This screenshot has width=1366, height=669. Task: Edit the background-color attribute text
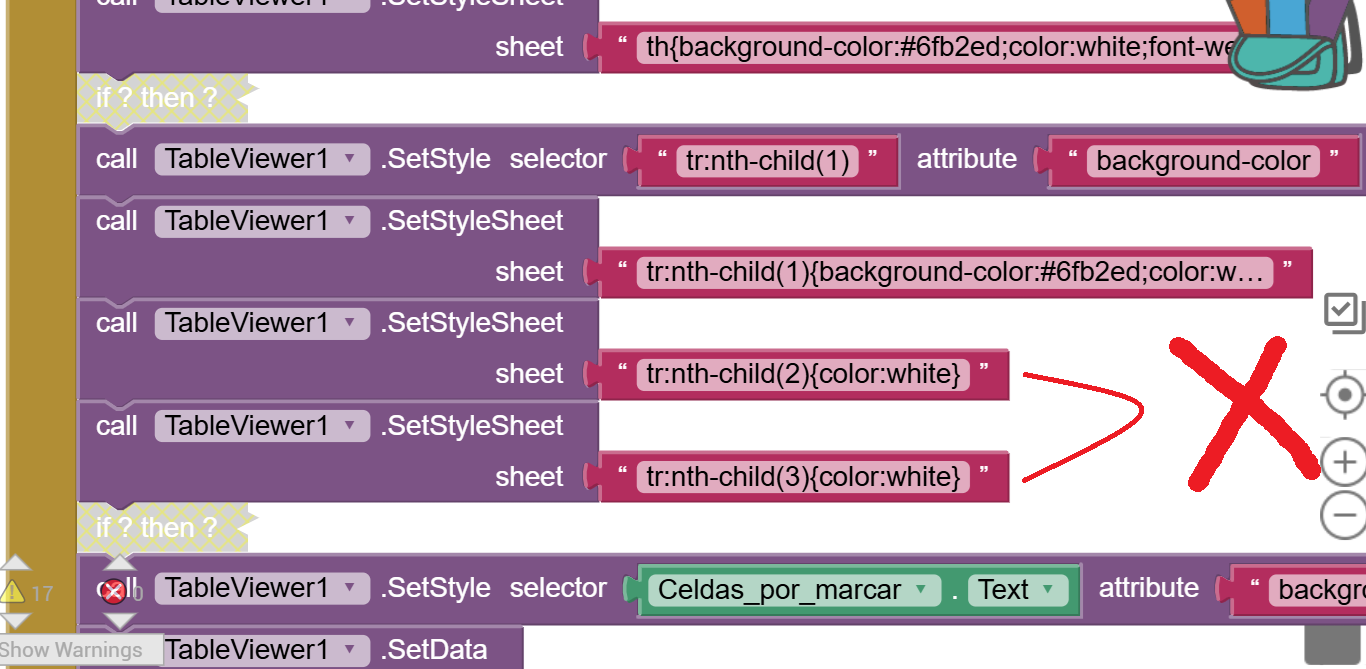(1203, 161)
